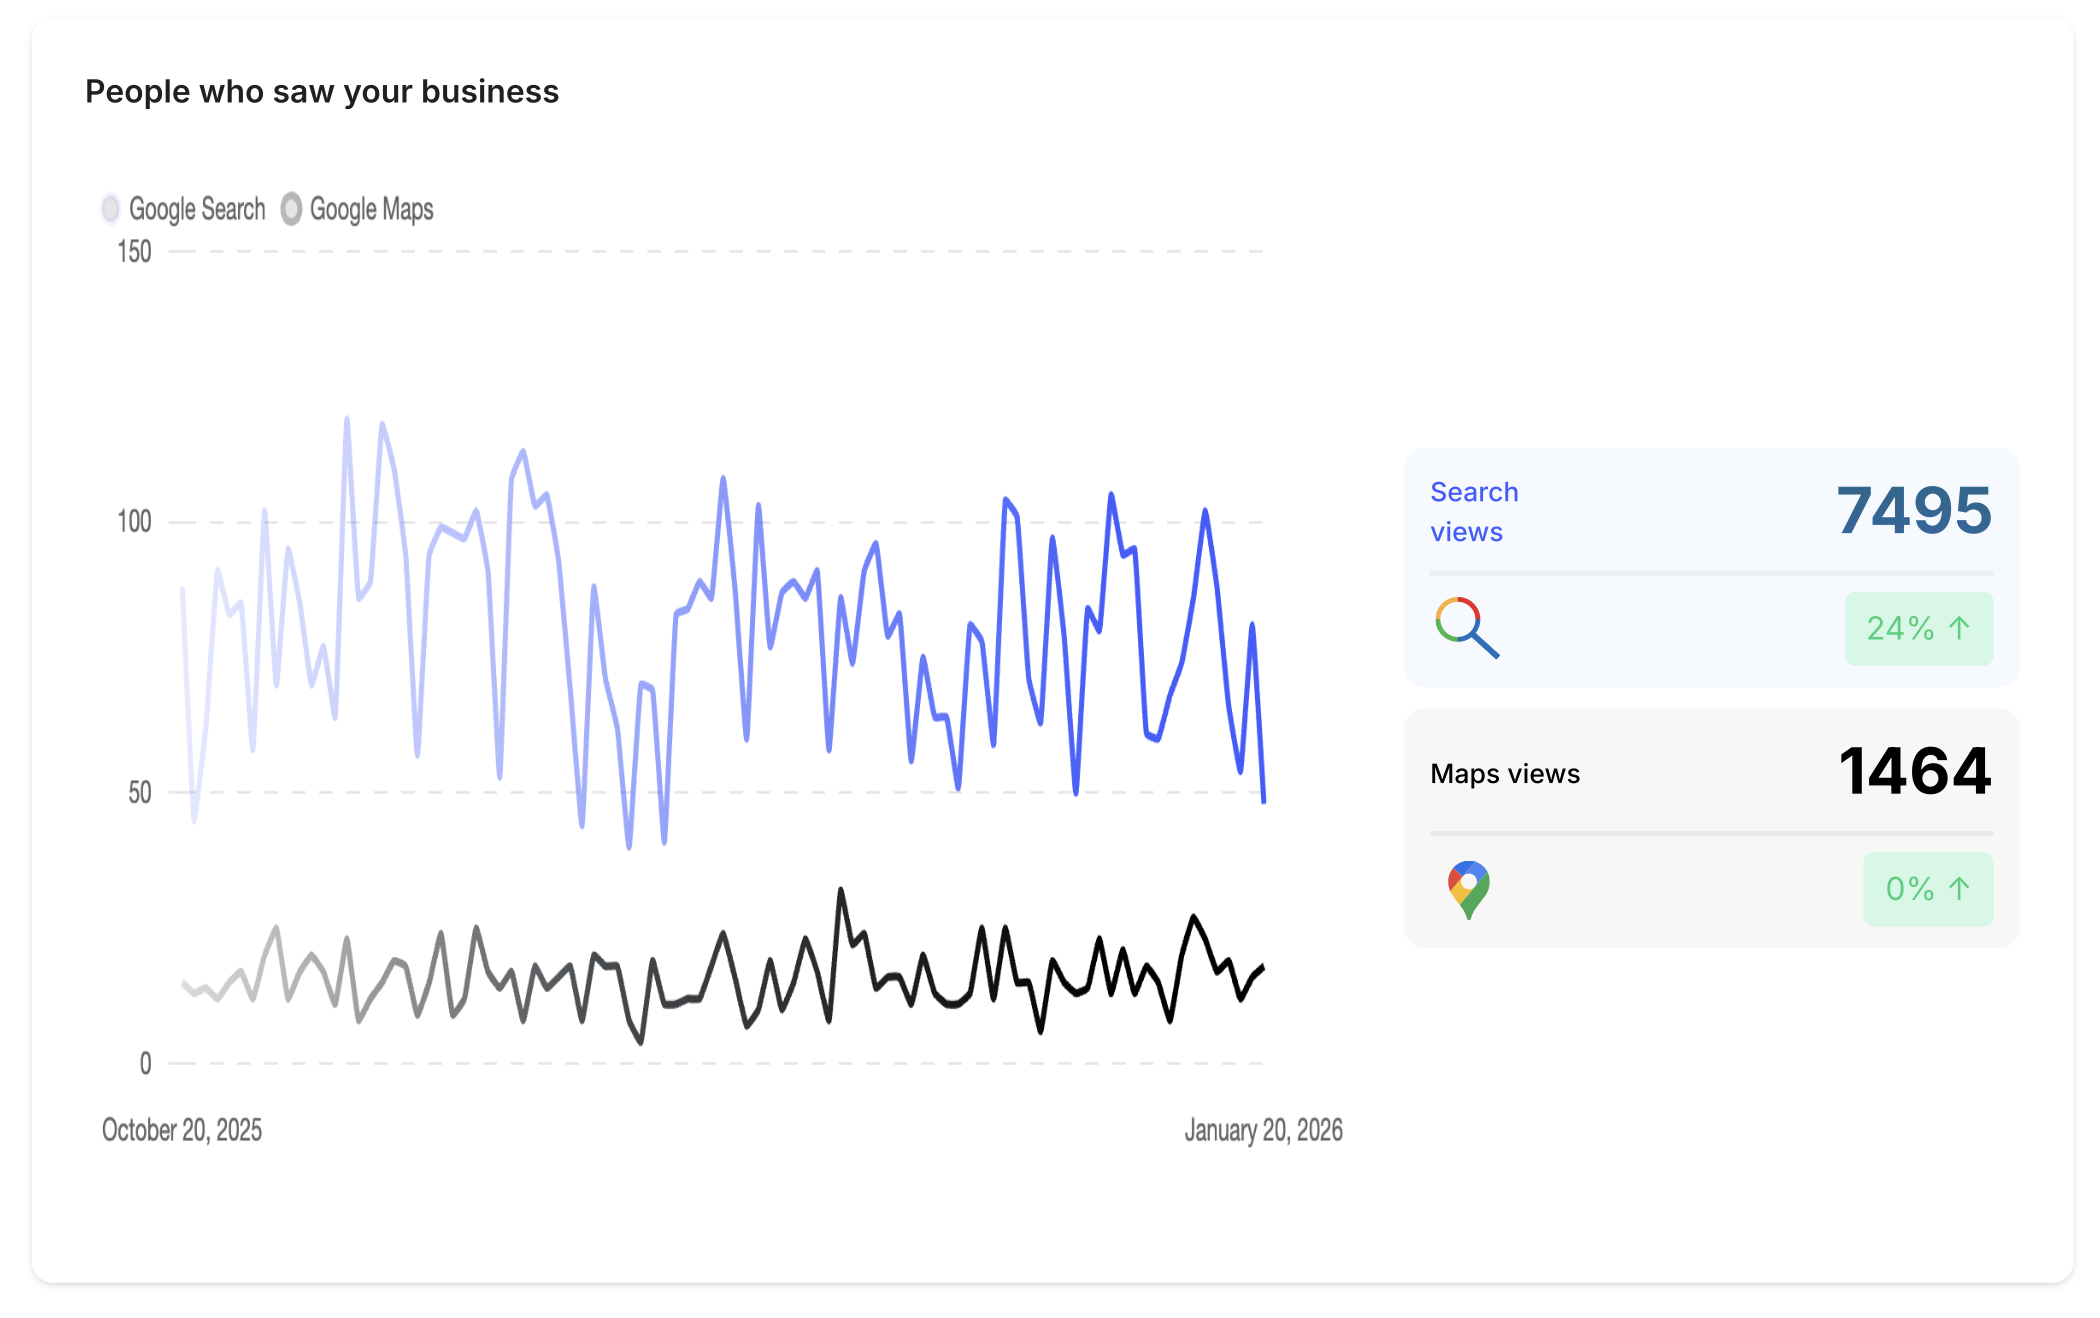
Task: Click the 100 y-axis gridline label
Action: pyautogui.click(x=135, y=521)
